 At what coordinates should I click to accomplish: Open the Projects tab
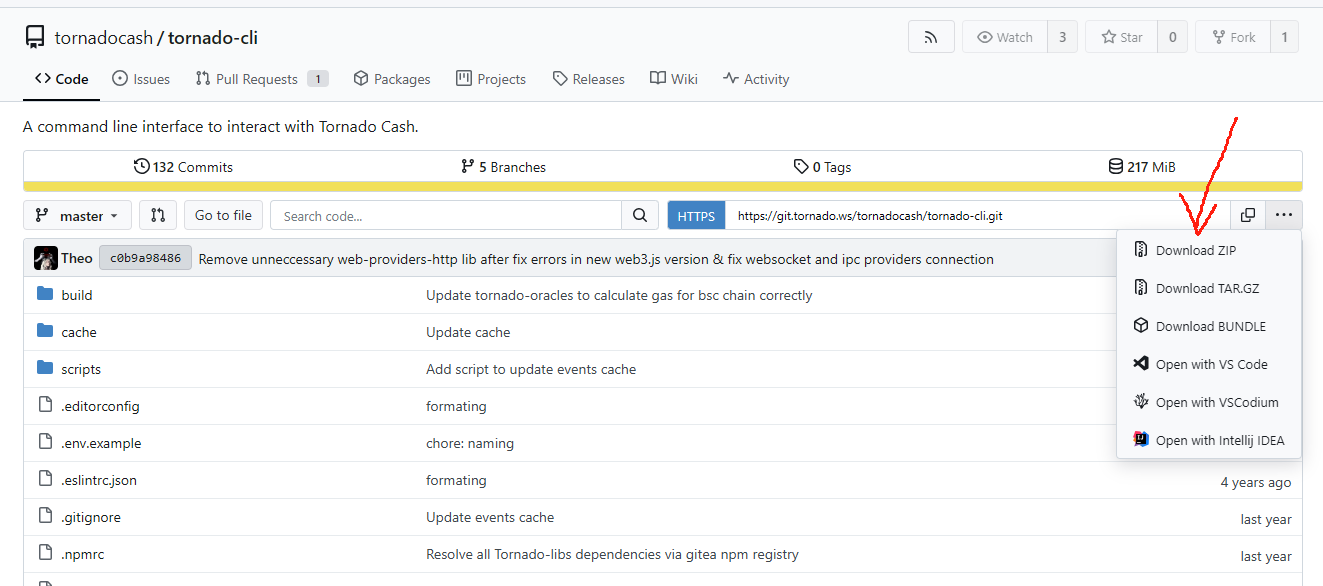(x=491, y=79)
